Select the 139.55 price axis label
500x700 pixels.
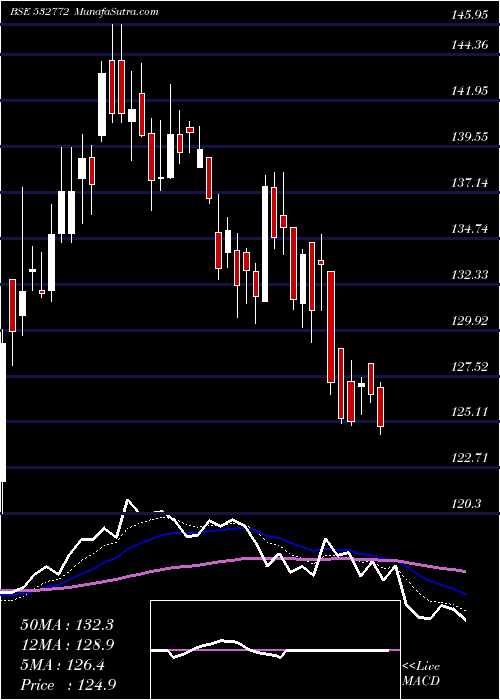tap(468, 137)
